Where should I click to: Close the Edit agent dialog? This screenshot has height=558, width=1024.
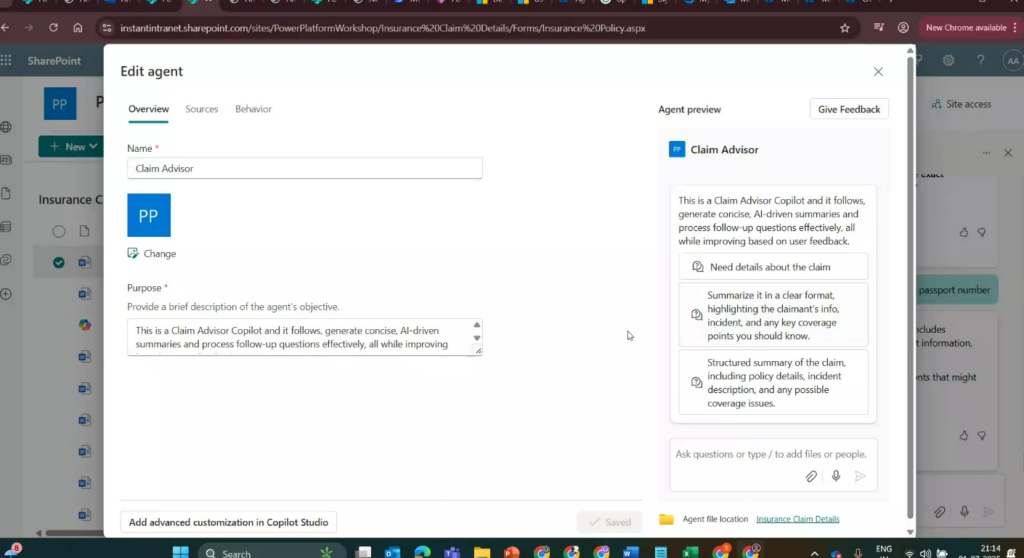pos(878,72)
